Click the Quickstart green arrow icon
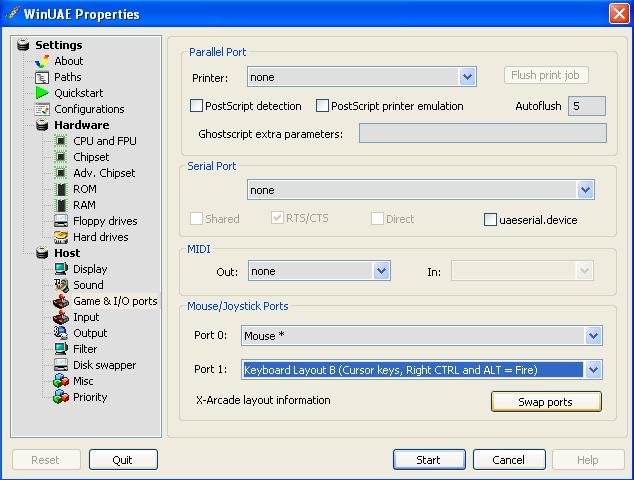The image size is (634, 480). click(42, 93)
